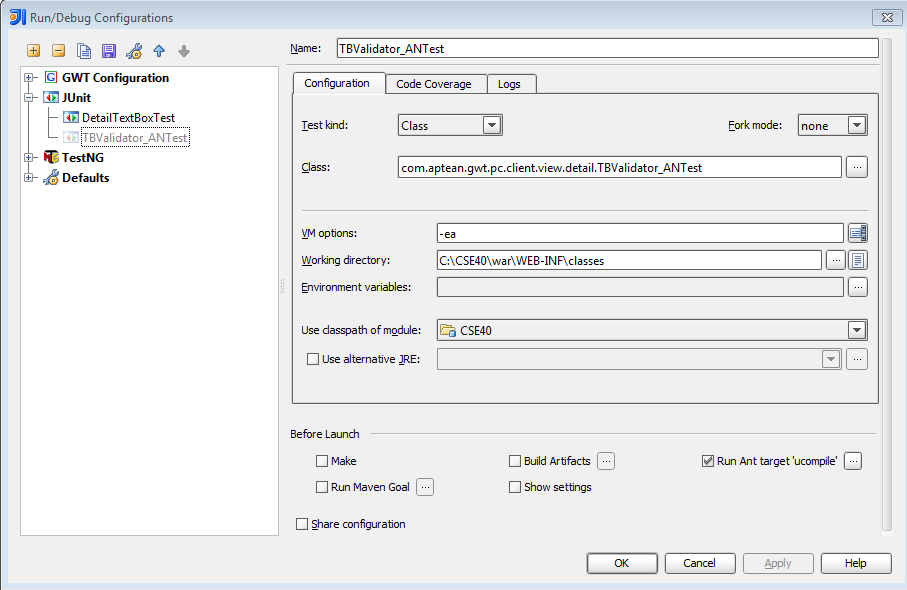Open the Fork mode dropdown
907x590 pixels.
pyautogui.click(x=857, y=125)
